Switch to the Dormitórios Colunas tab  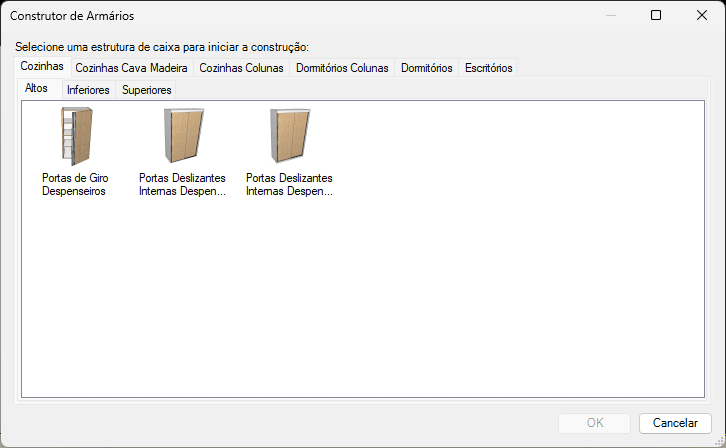[342, 68]
